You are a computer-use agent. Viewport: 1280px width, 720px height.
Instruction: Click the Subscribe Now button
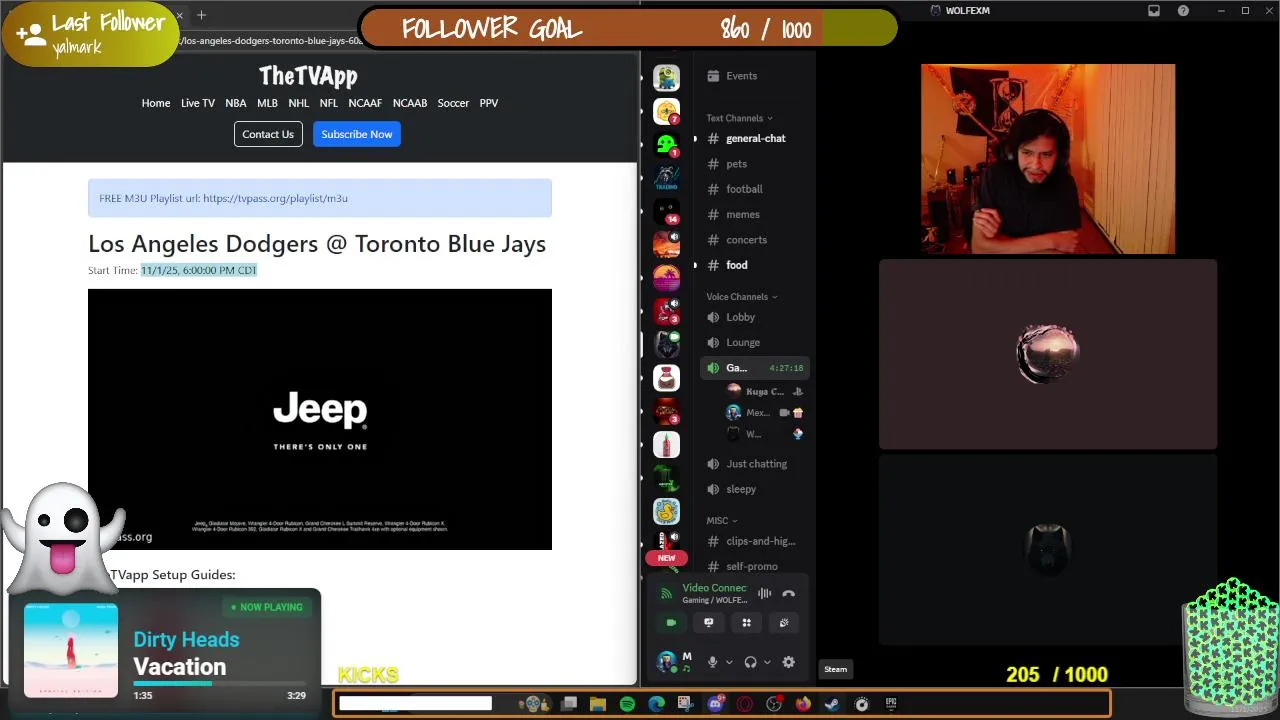[357, 134]
